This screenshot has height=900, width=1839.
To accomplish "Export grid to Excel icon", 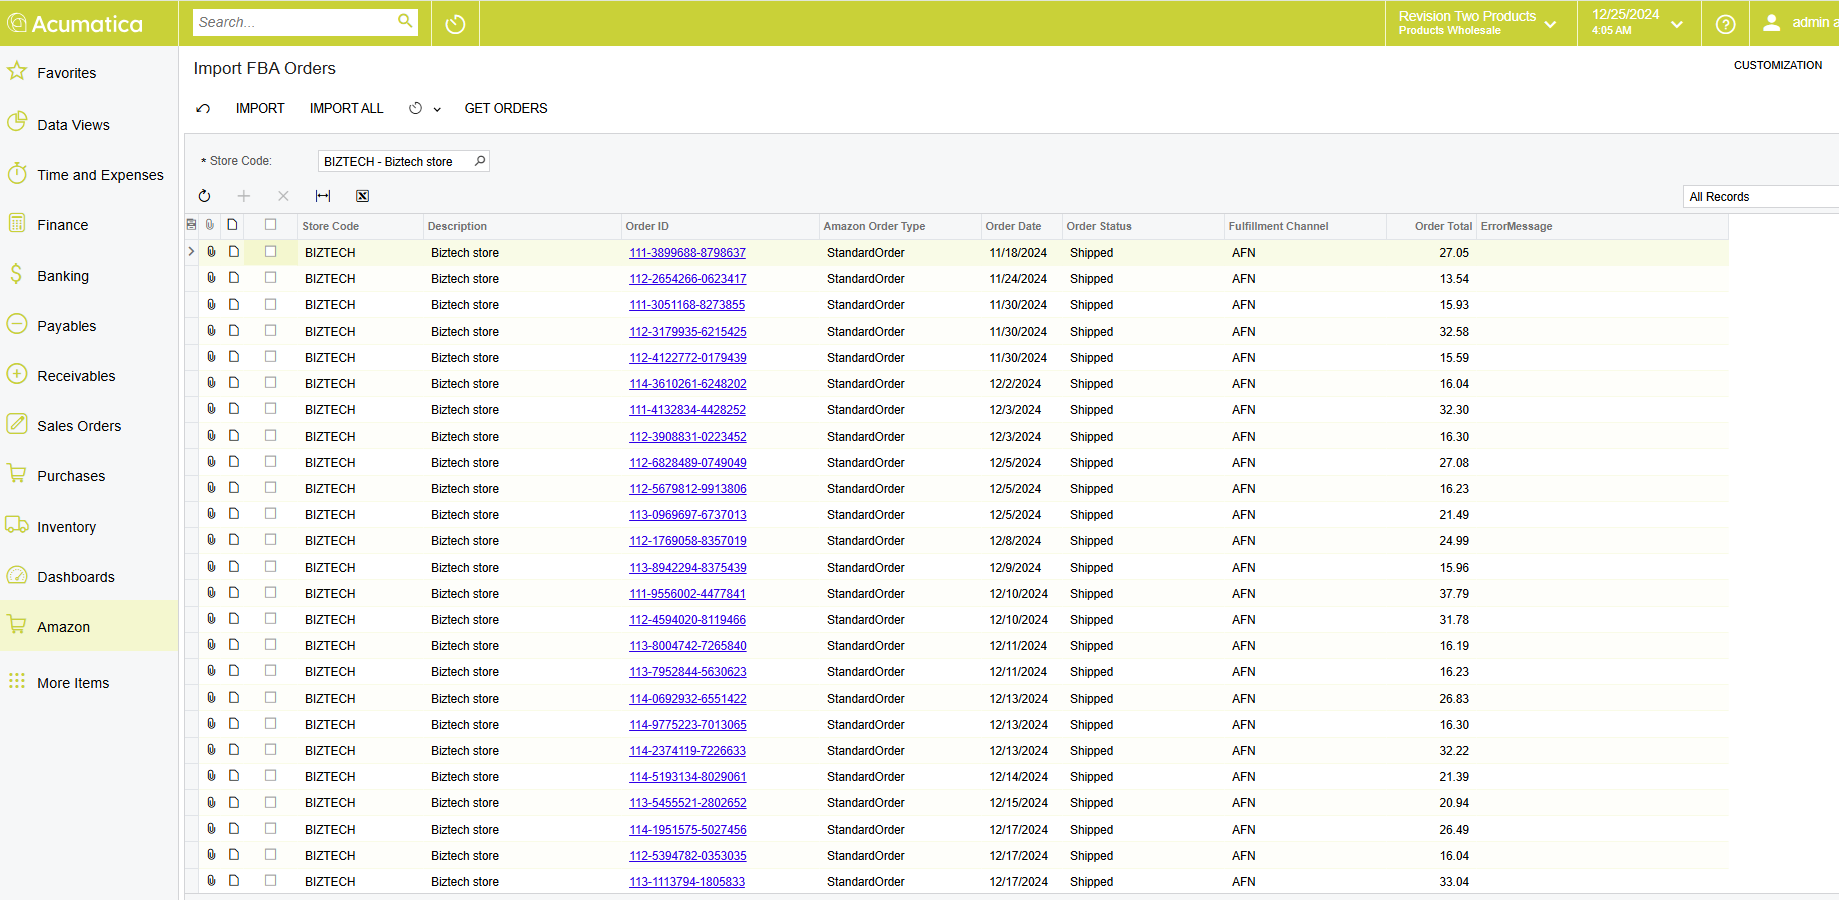I will [x=363, y=196].
